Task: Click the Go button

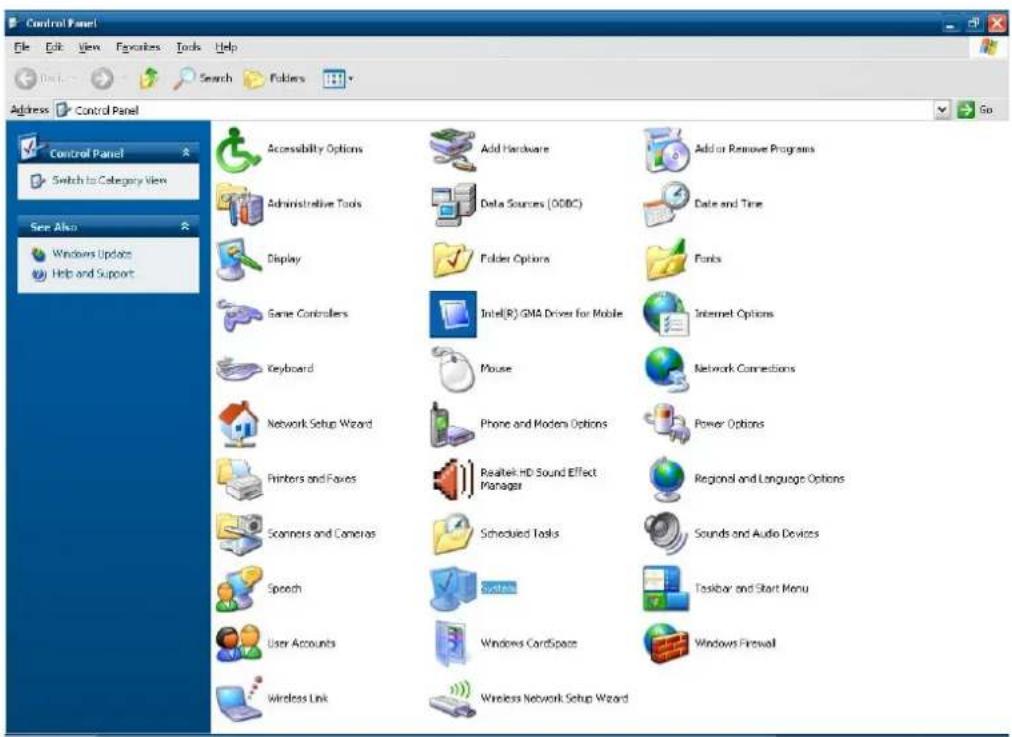Action: pos(975,110)
